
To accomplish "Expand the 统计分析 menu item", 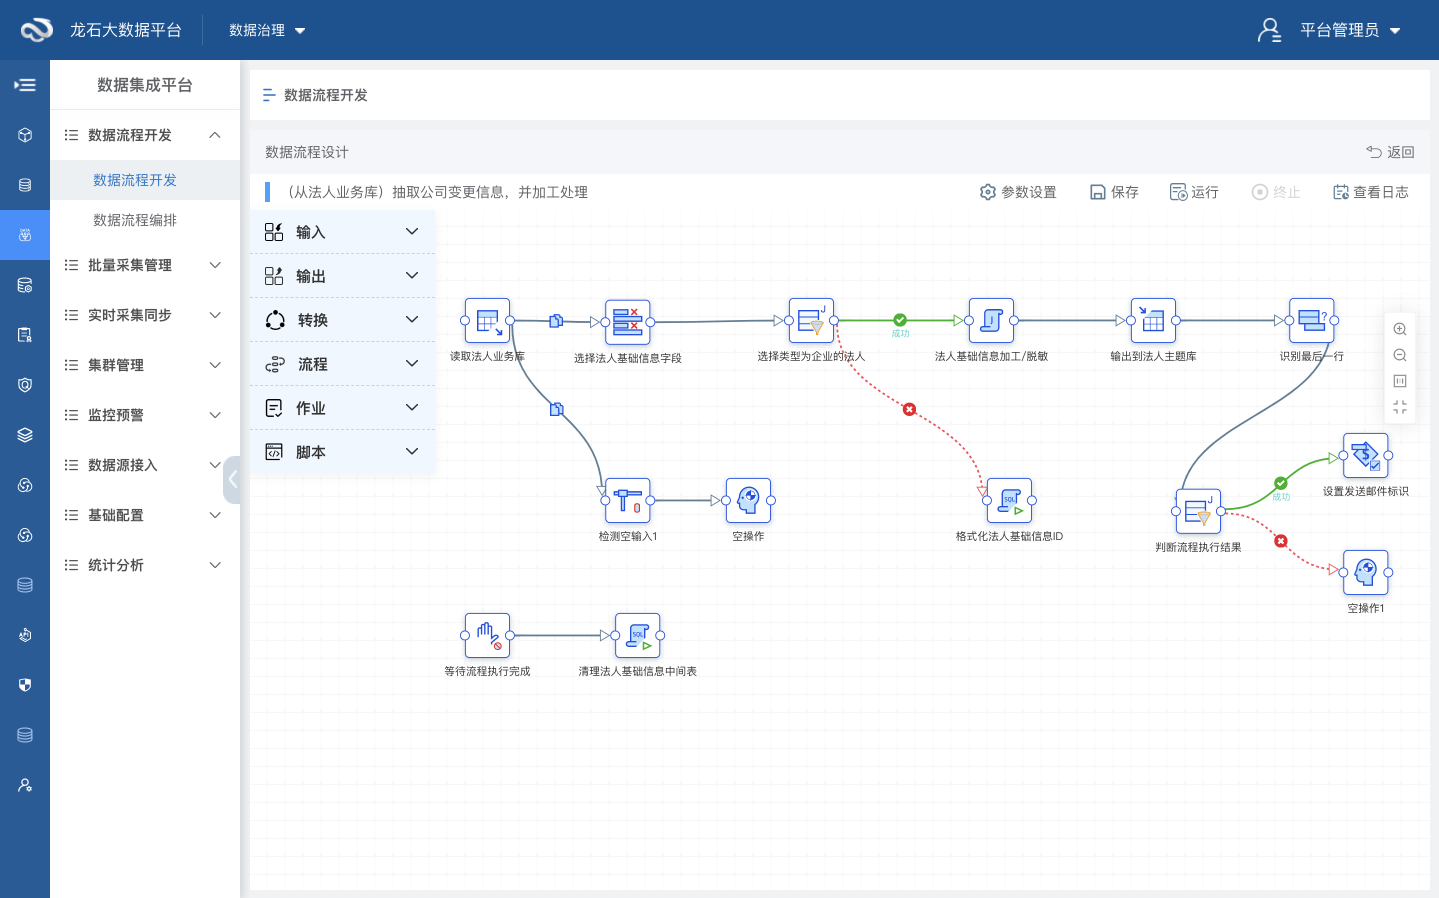I will [x=145, y=565].
